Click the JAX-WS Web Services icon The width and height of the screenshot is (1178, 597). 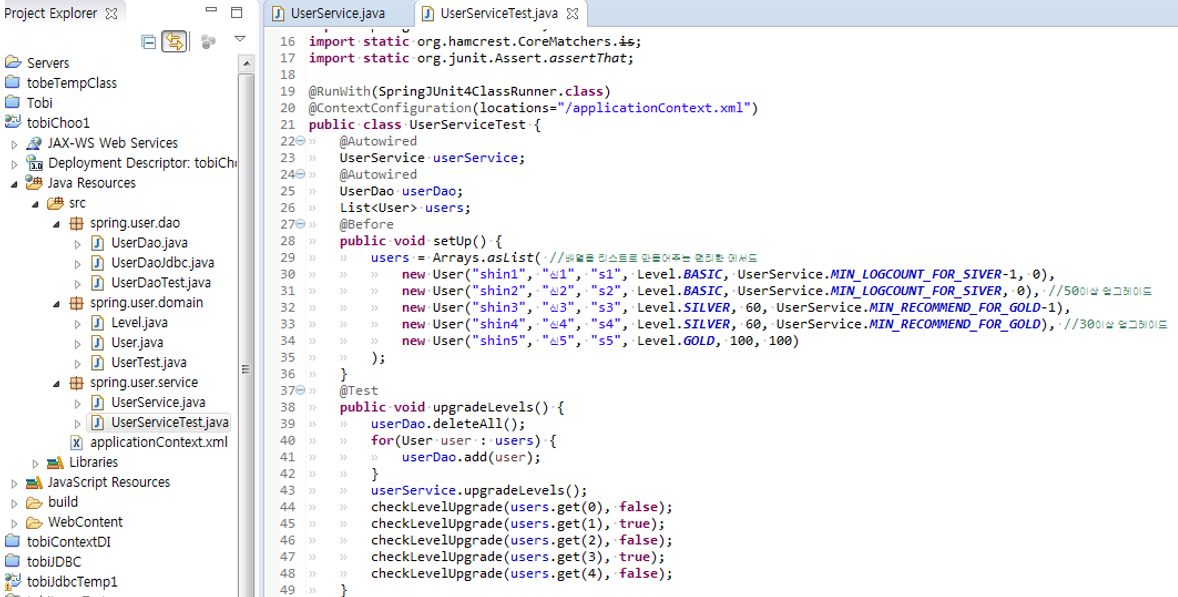click(x=34, y=143)
